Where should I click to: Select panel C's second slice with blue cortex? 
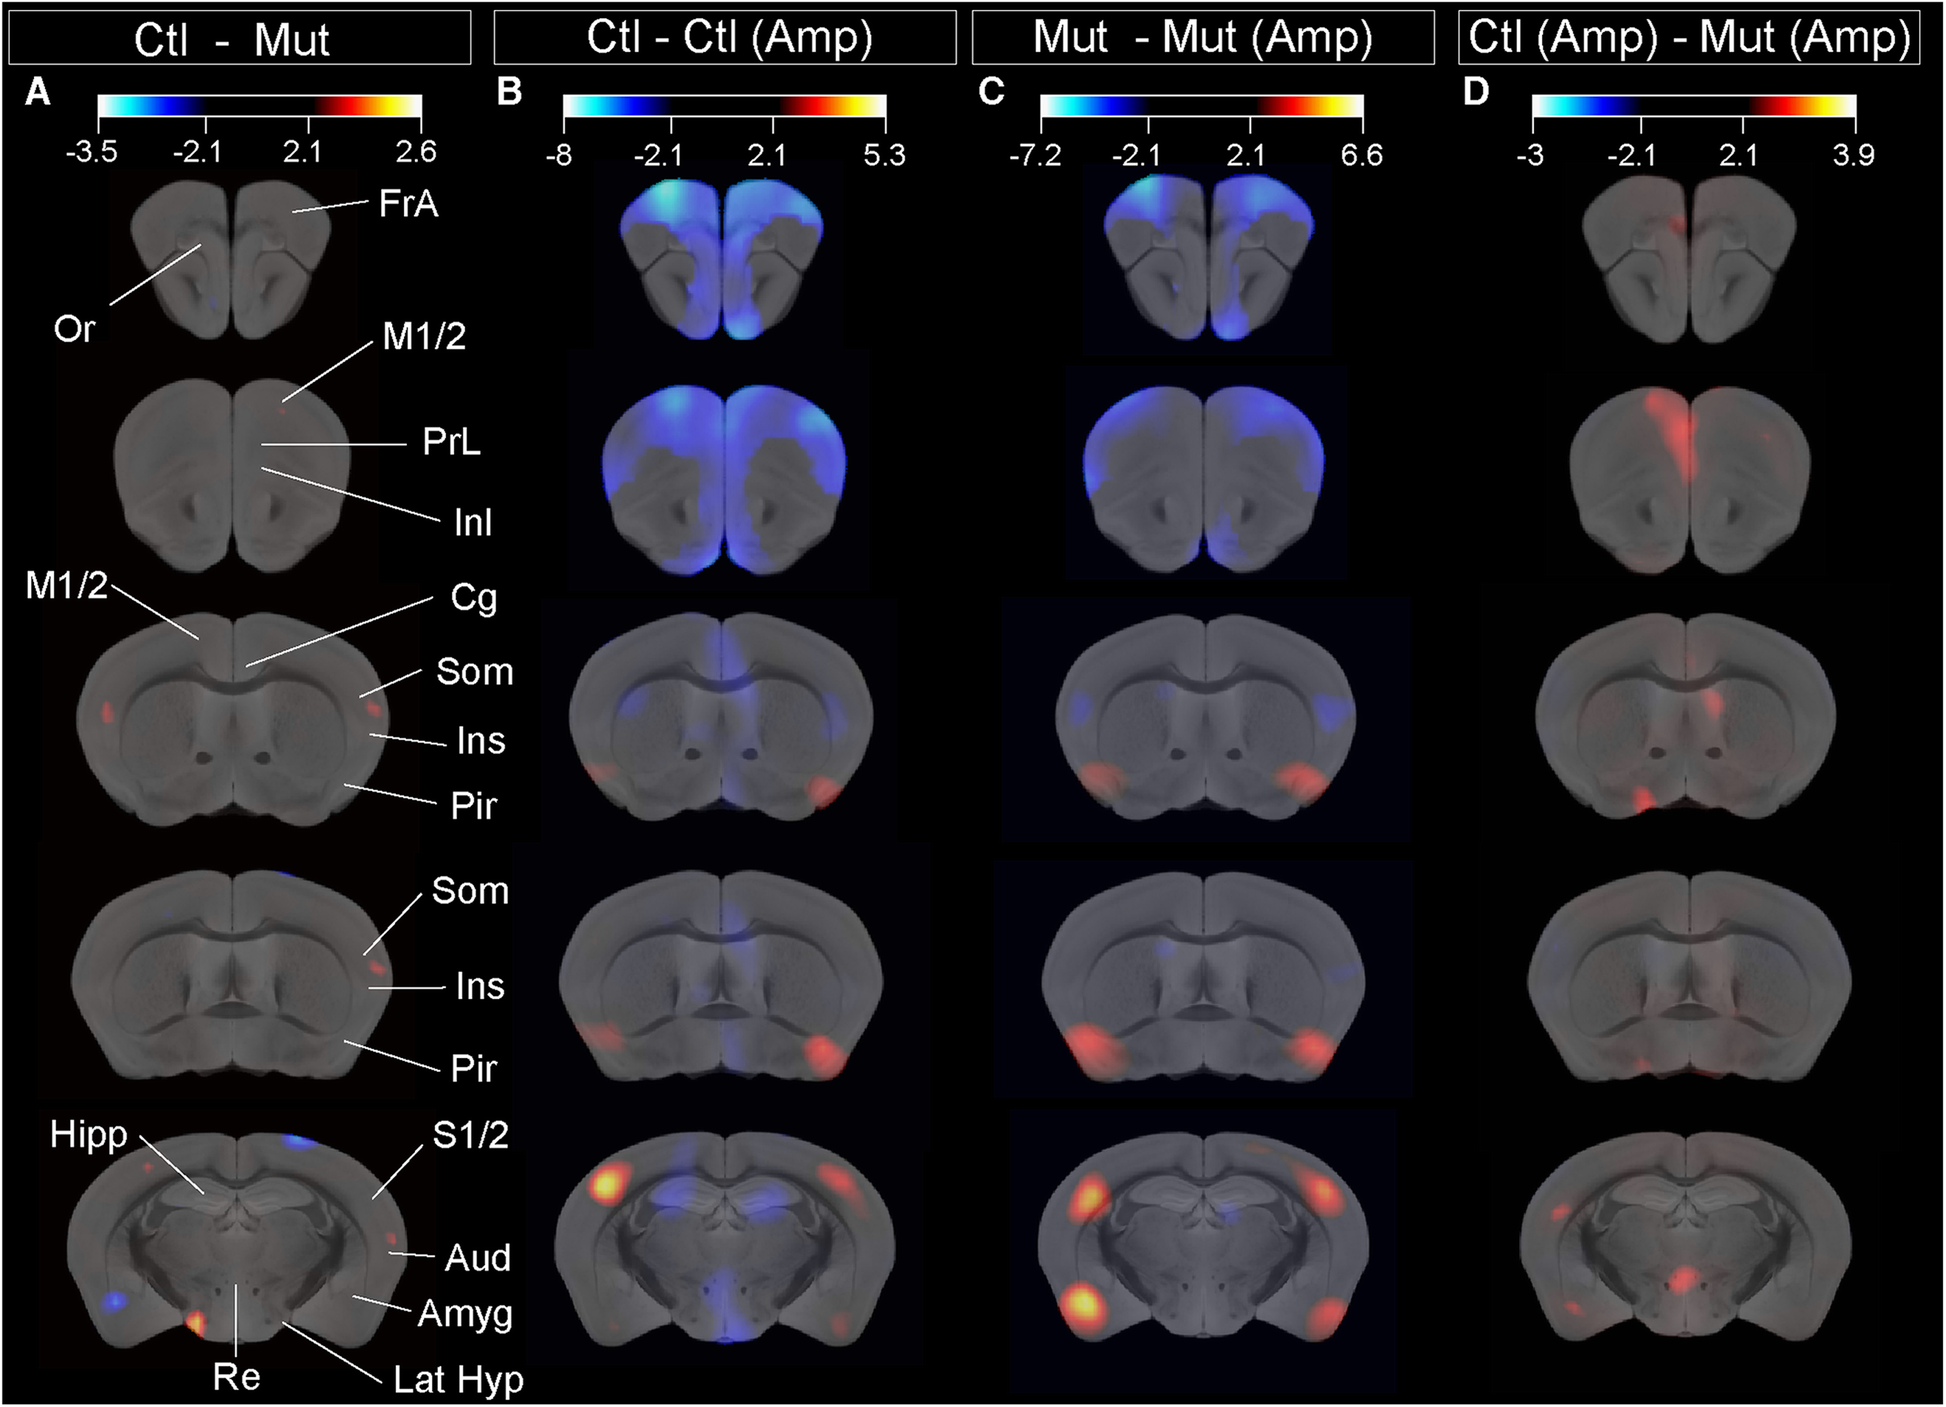(x=1204, y=482)
